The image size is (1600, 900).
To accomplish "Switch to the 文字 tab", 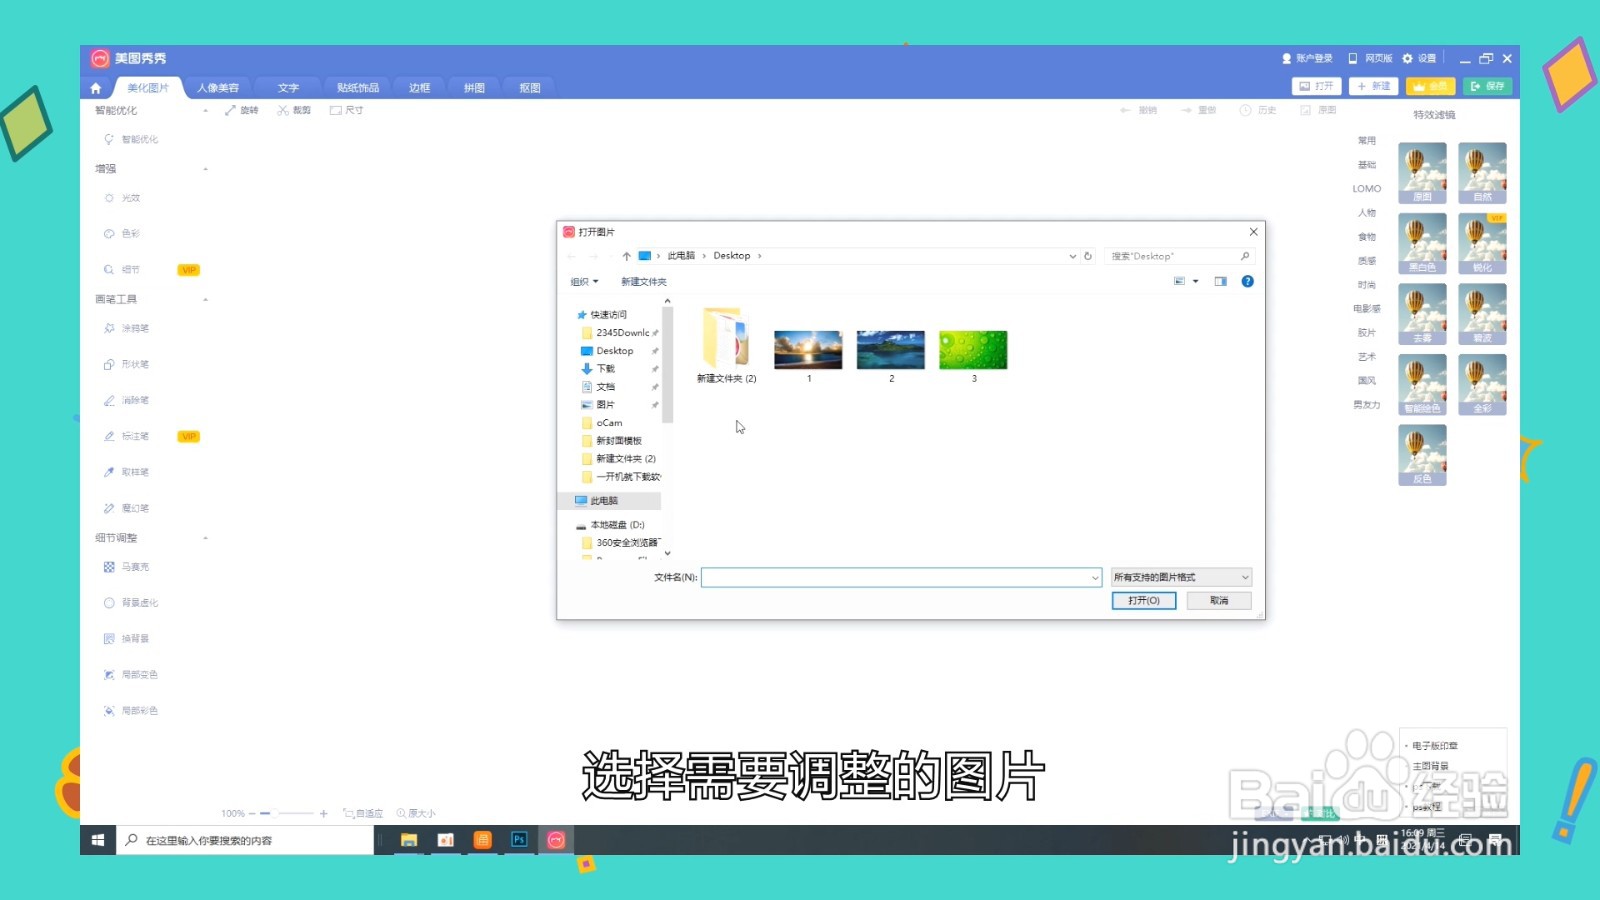I will [x=288, y=88].
